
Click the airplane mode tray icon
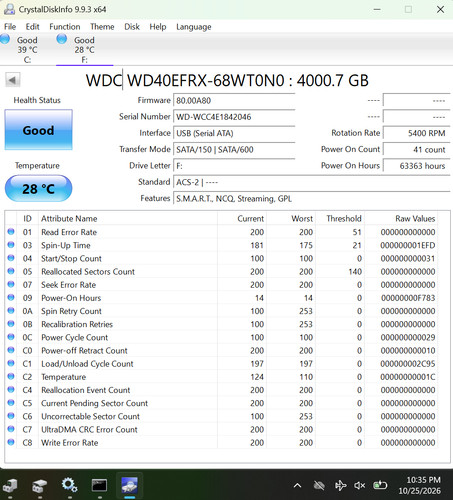(340, 485)
